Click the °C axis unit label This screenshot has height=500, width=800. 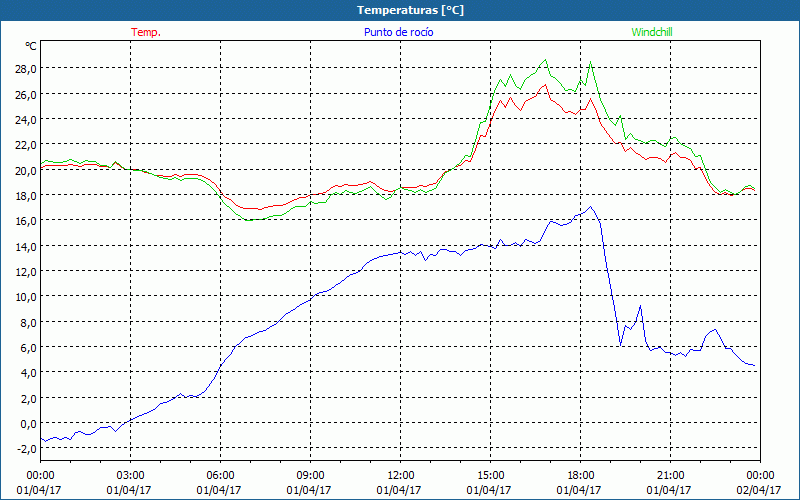[x=31, y=46]
